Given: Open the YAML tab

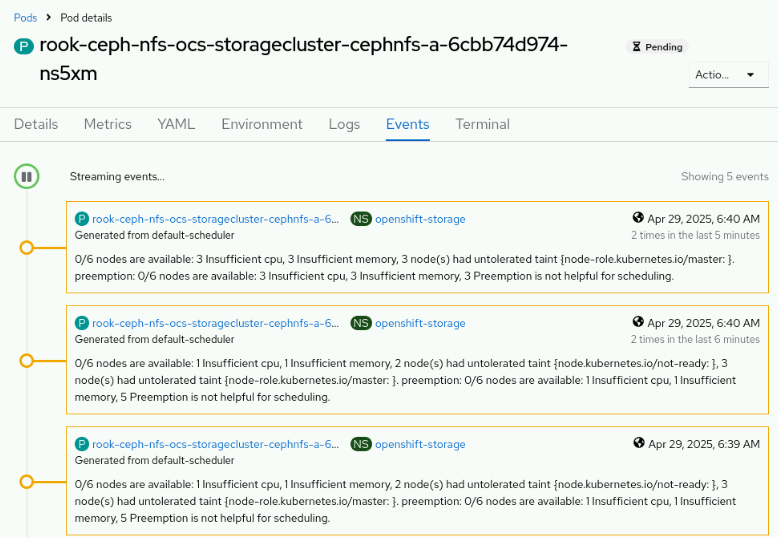Looking at the screenshot, I should click(x=176, y=124).
